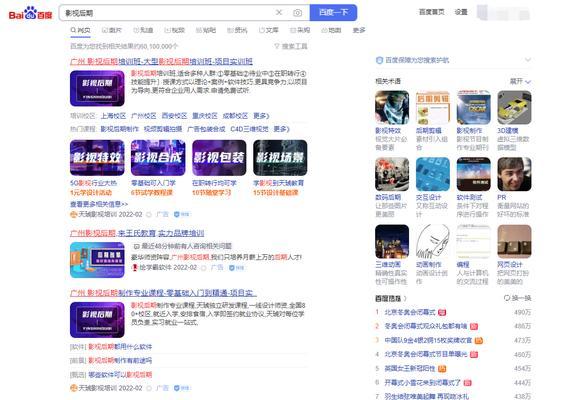Image resolution: width=568 pixels, height=400 pixels.
Task: Clear the search box with the X icon
Action: [279, 13]
